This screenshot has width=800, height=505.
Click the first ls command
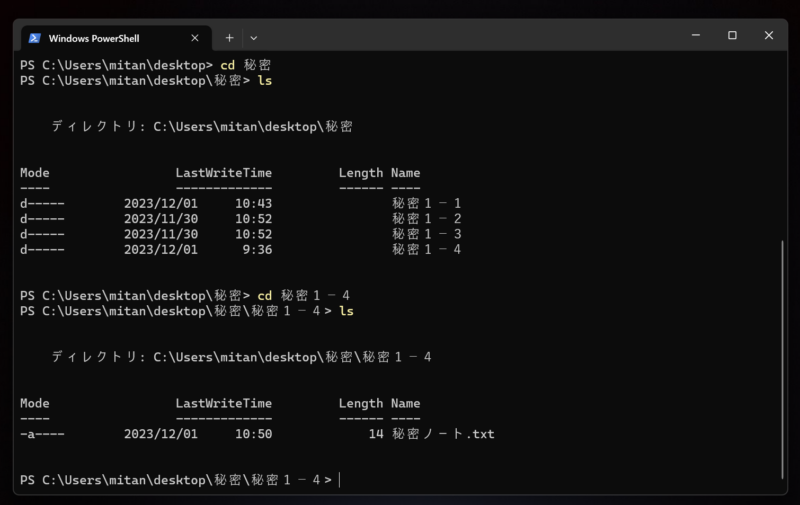pyautogui.click(x=265, y=81)
